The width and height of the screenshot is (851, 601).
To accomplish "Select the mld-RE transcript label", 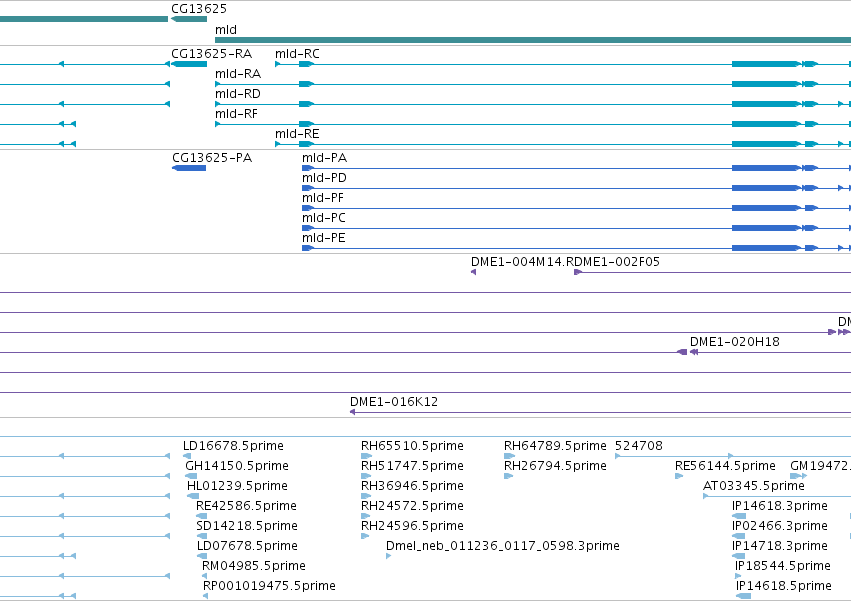I will pos(297,134).
